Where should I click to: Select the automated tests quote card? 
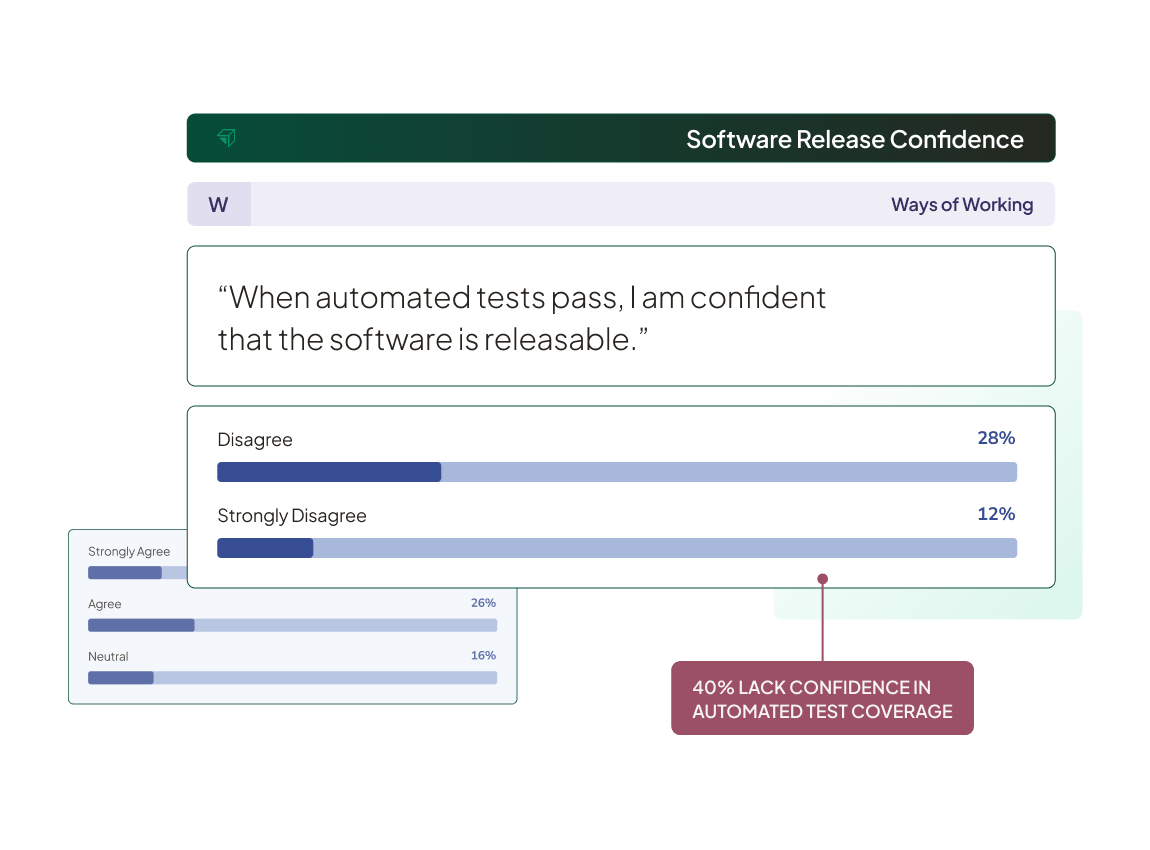click(621, 316)
